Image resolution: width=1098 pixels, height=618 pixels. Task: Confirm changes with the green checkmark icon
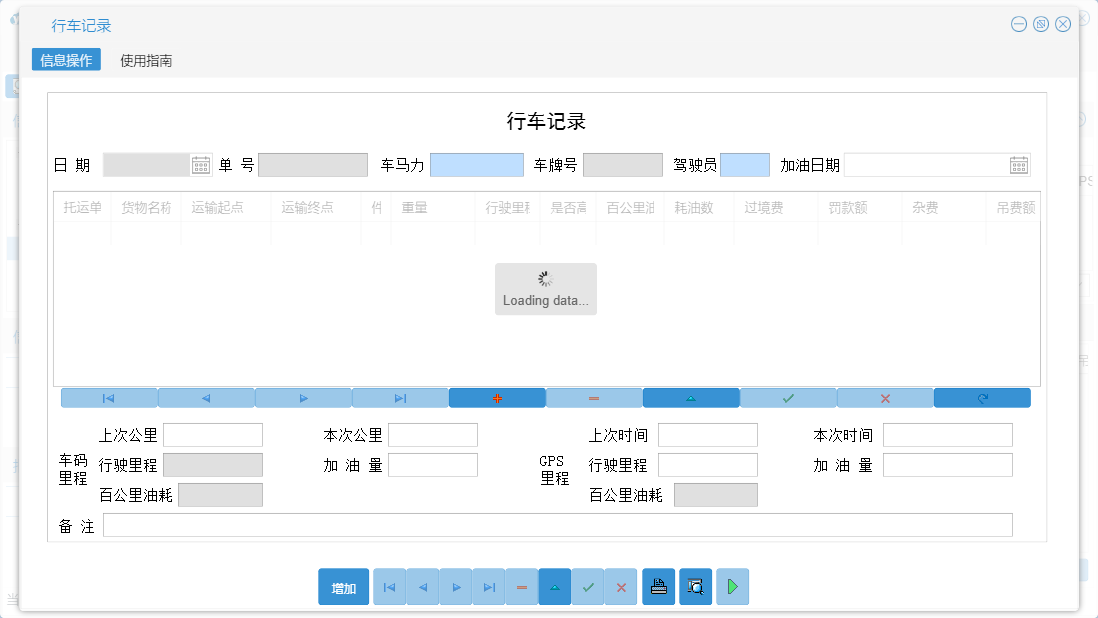787,397
